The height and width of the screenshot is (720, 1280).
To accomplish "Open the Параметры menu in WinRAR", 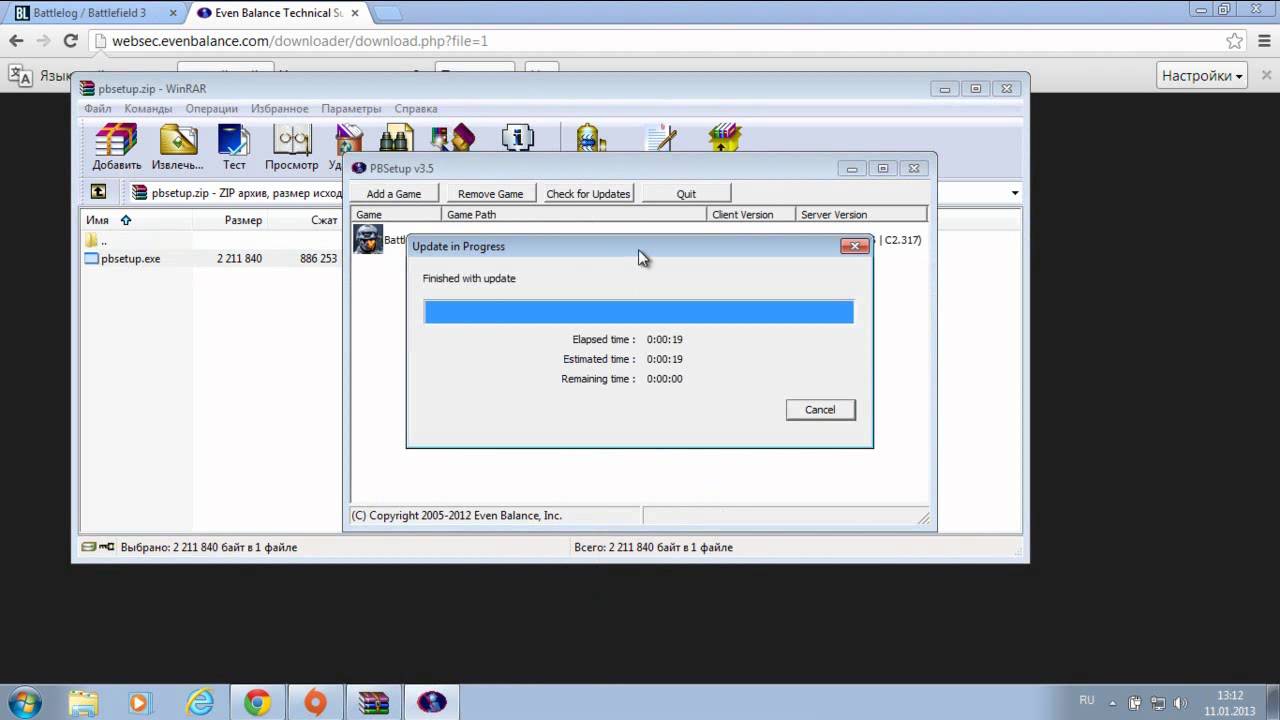I will pos(351,108).
